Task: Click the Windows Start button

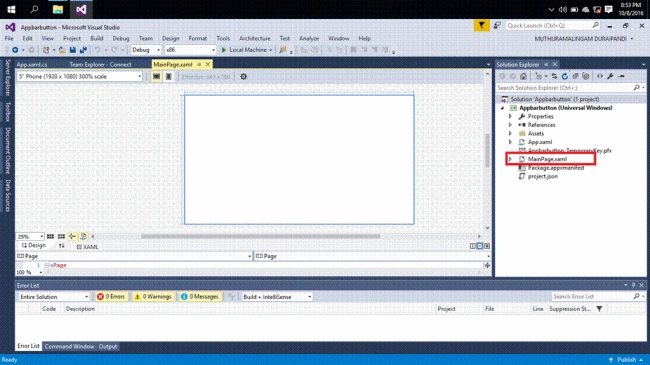Action: click(11, 10)
